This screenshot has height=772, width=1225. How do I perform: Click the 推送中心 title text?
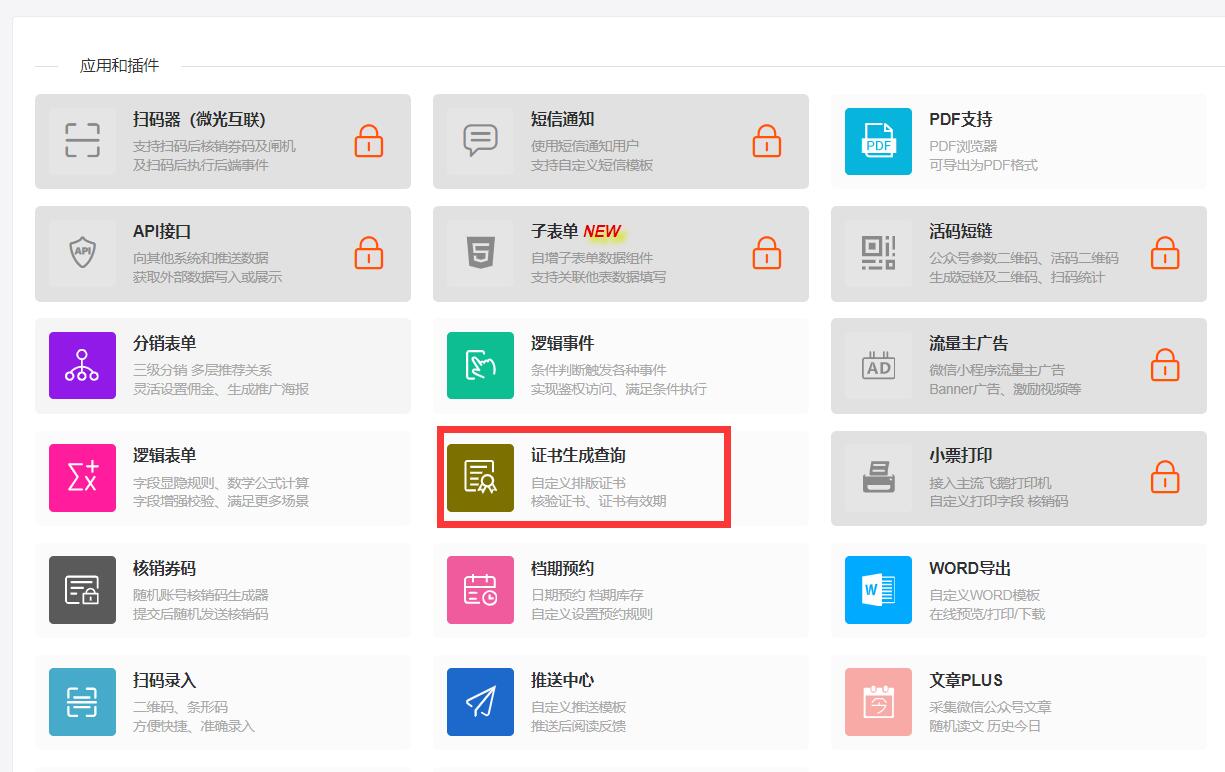point(563,680)
